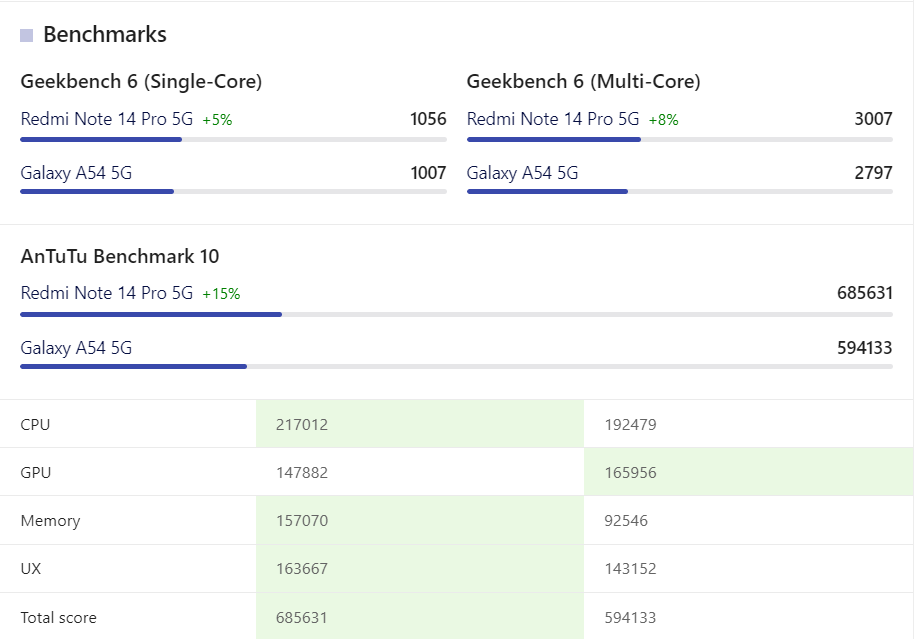Select CPU value 217012
The height and width of the screenshot is (639, 914).
tap(302, 424)
